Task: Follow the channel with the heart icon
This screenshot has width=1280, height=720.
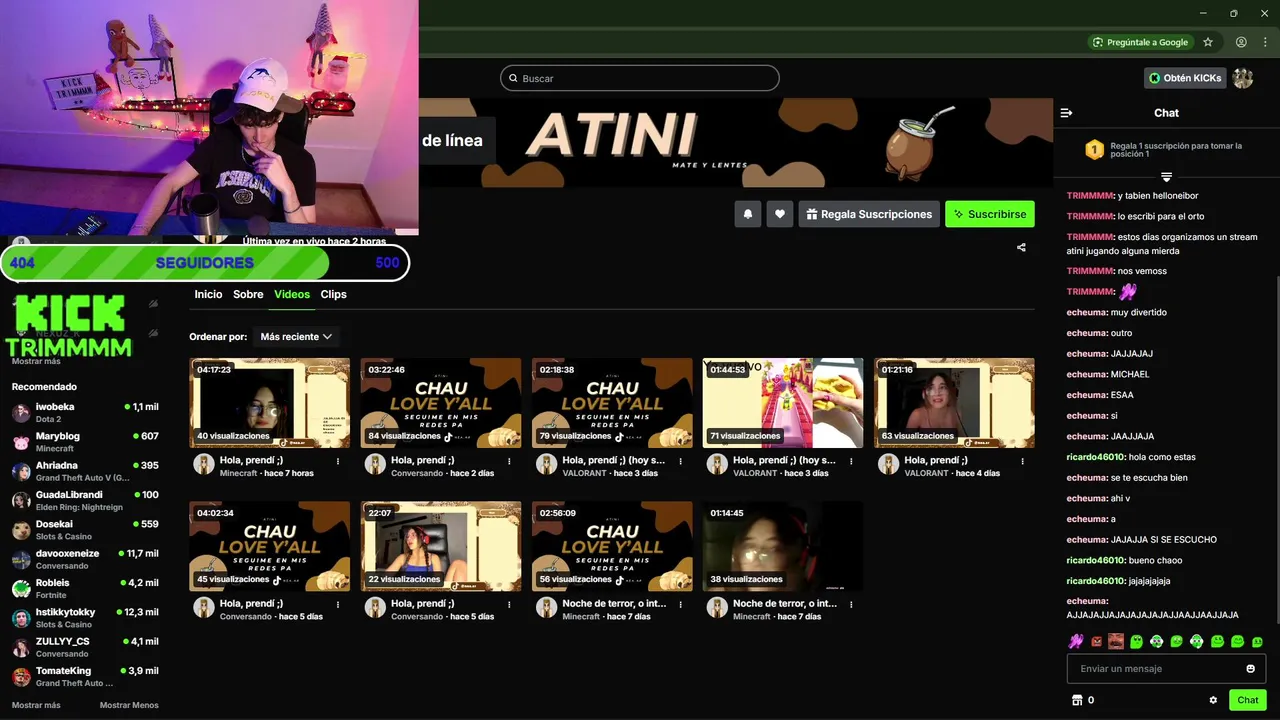Action: pos(780,214)
